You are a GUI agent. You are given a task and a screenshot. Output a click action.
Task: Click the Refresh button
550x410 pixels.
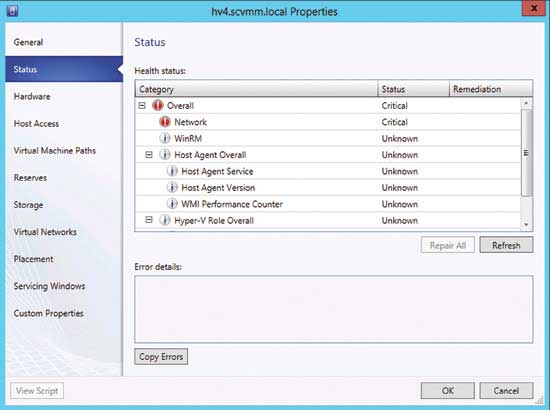tap(506, 245)
